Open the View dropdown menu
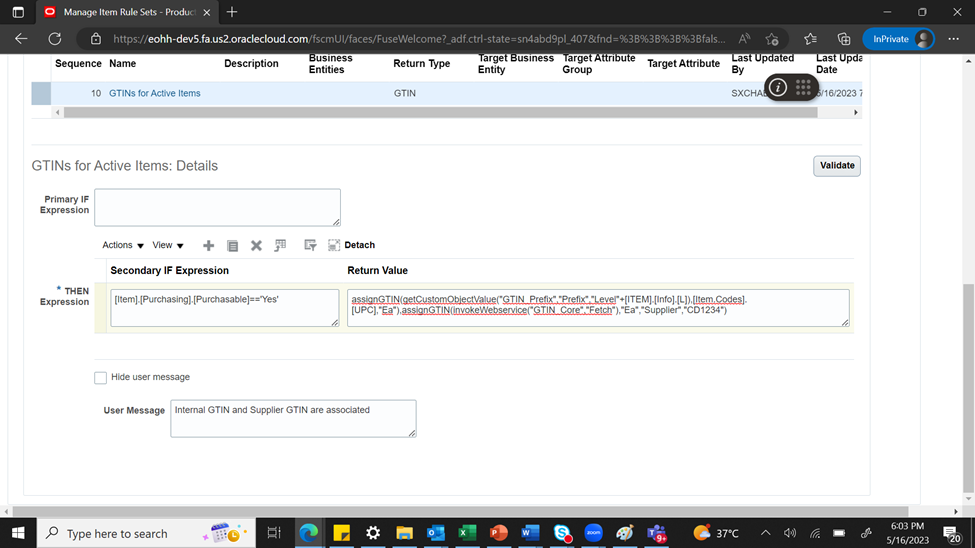This screenshot has height=548, width=975. click(168, 245)
